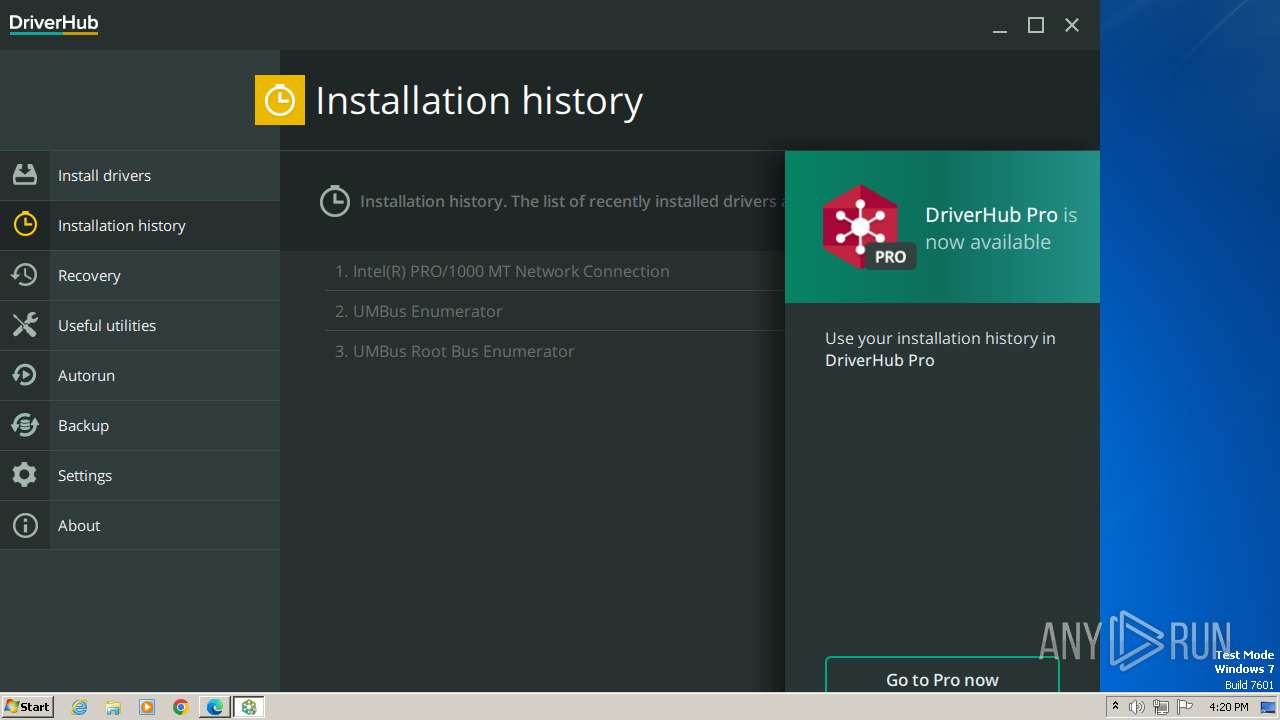Open the About page
Screen dimensions: 1280x720
[140, 525]
